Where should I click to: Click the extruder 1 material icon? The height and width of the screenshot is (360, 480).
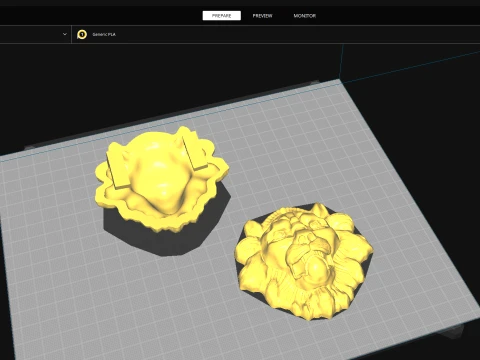[82, 34]
